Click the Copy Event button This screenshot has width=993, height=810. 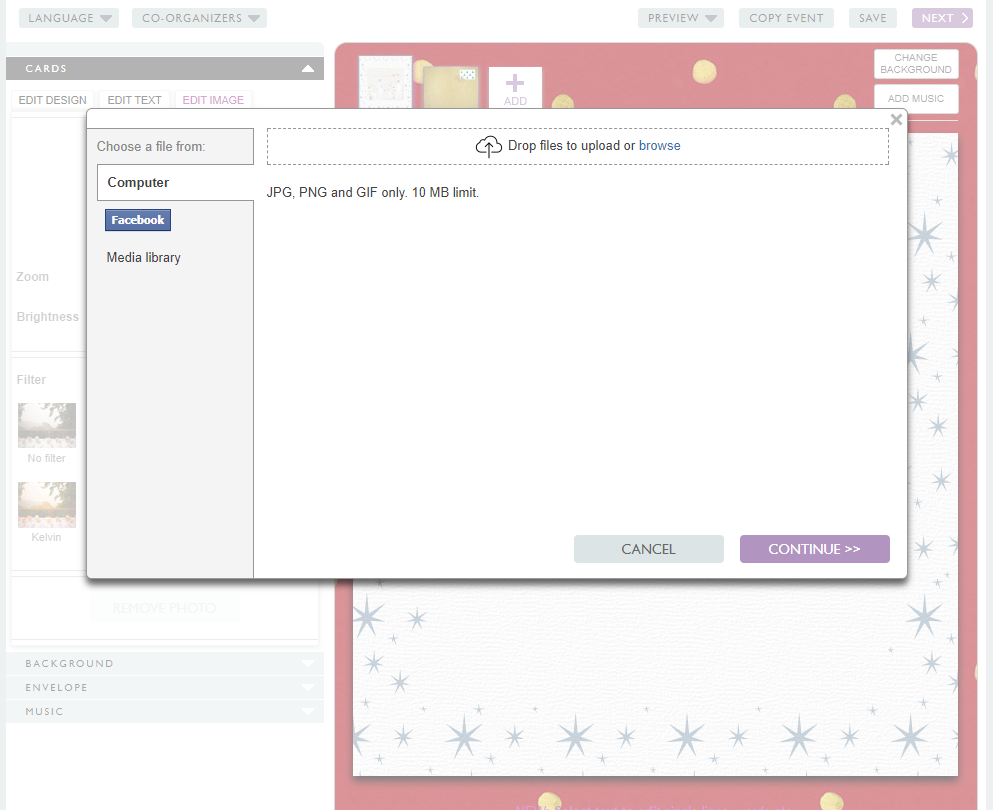[786, 18]
